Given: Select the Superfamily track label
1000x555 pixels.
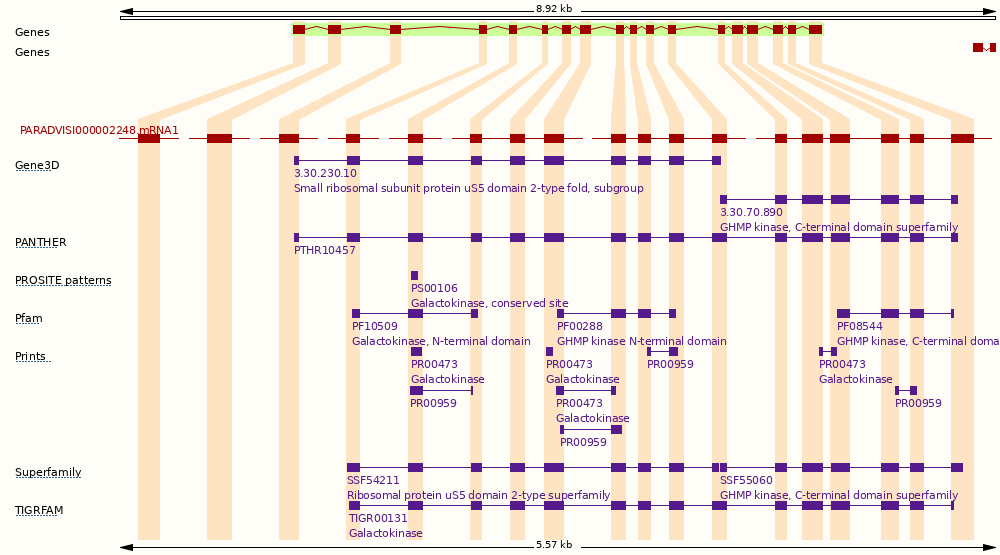Looking at the screenshot, I should click(x=48, y=472).
